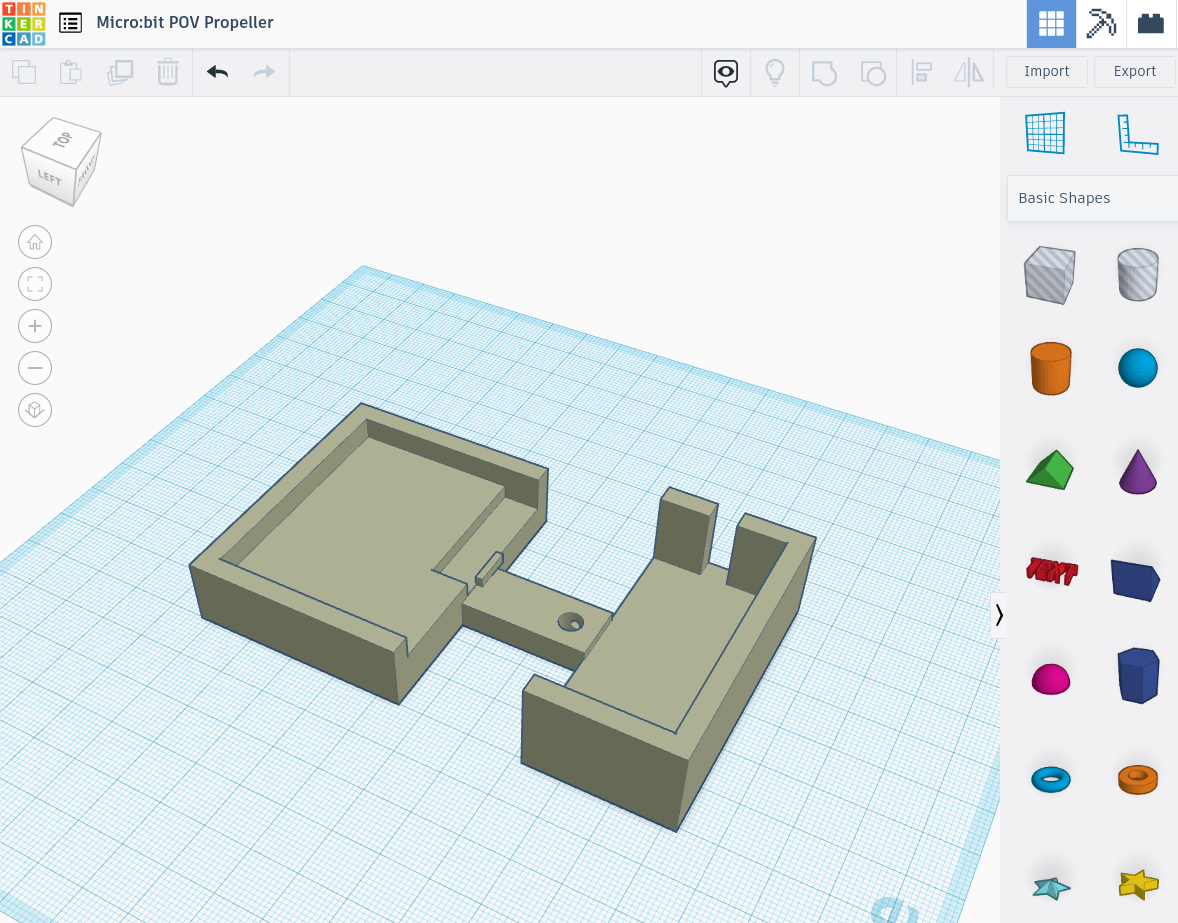
Task: Click the Copy toolbar icon
Action: tap(24, 72)
